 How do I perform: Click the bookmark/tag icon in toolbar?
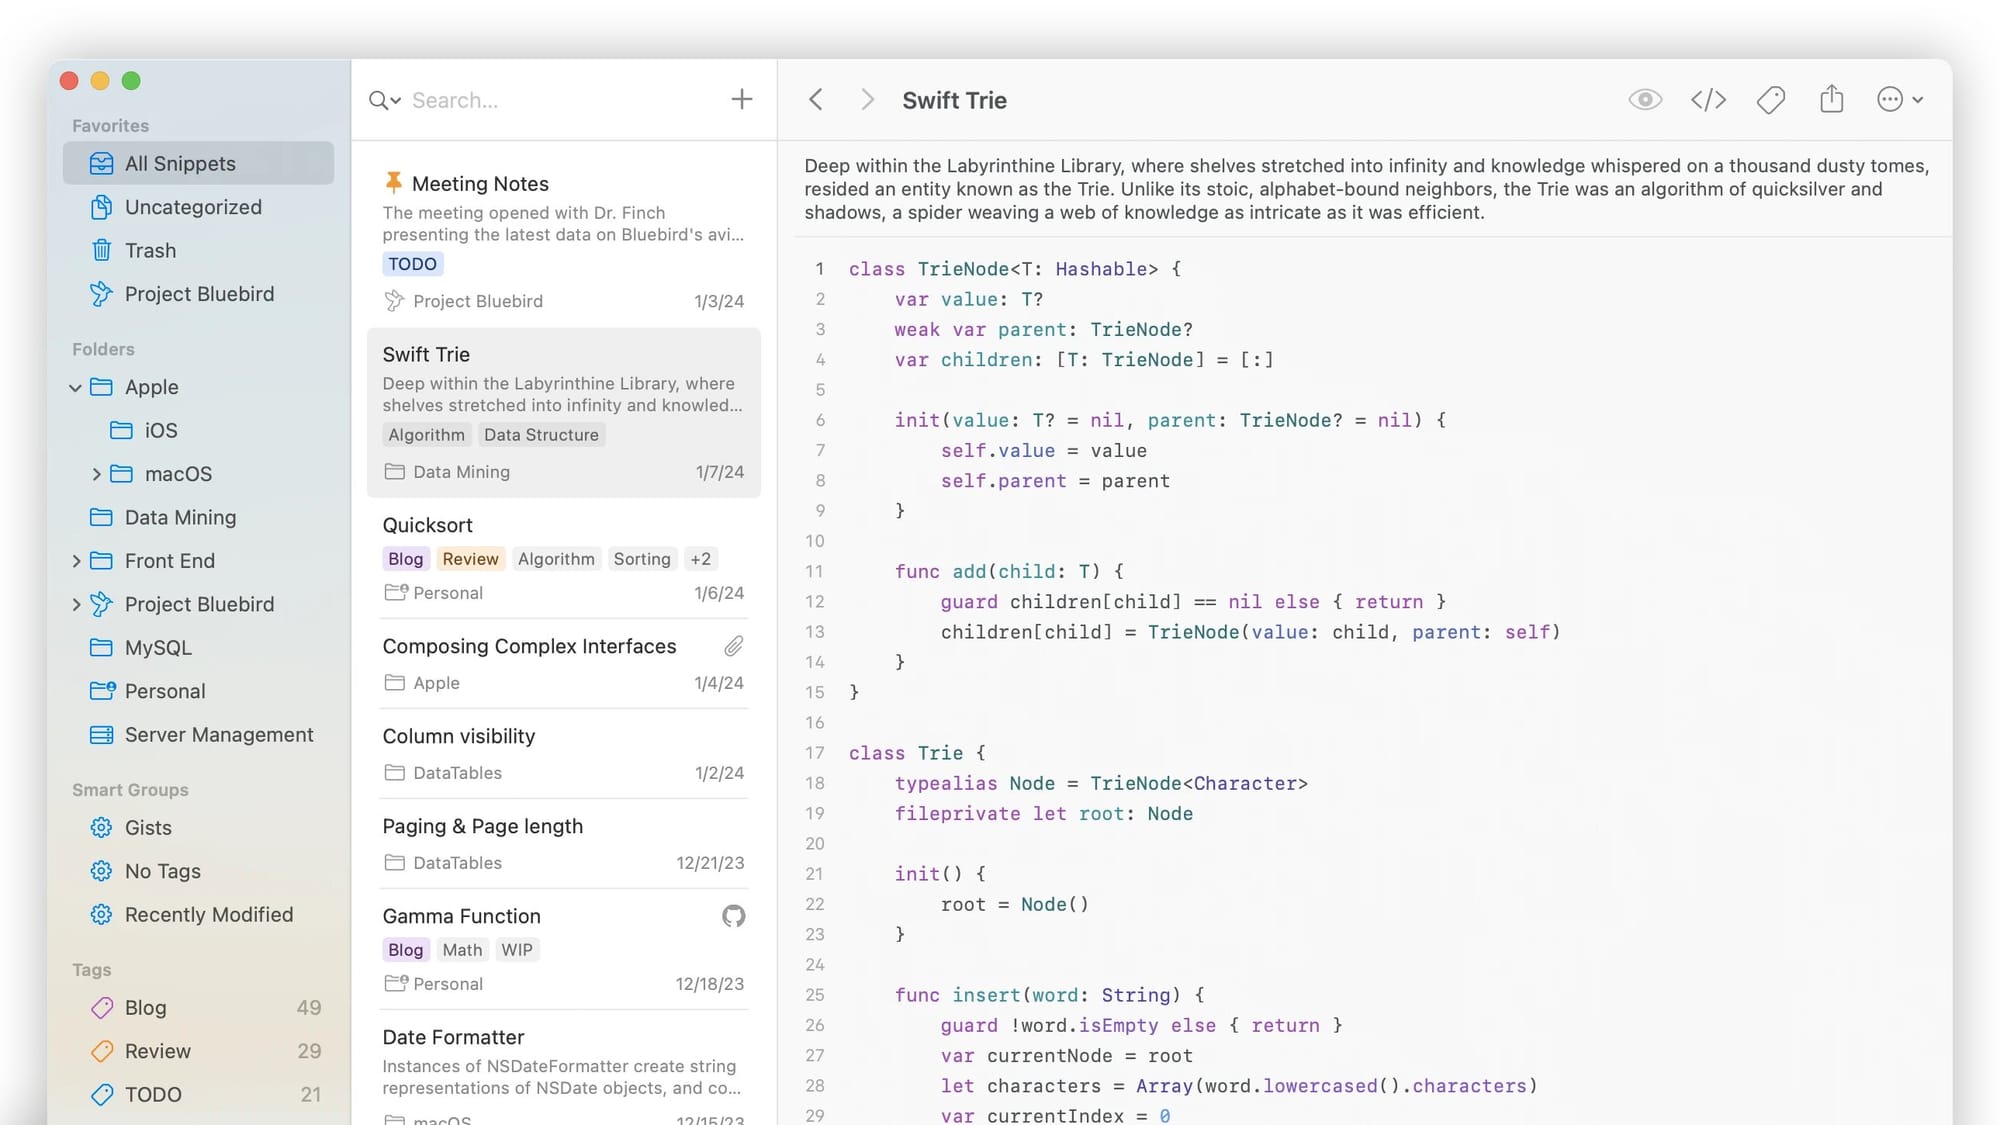point(1771,99)
